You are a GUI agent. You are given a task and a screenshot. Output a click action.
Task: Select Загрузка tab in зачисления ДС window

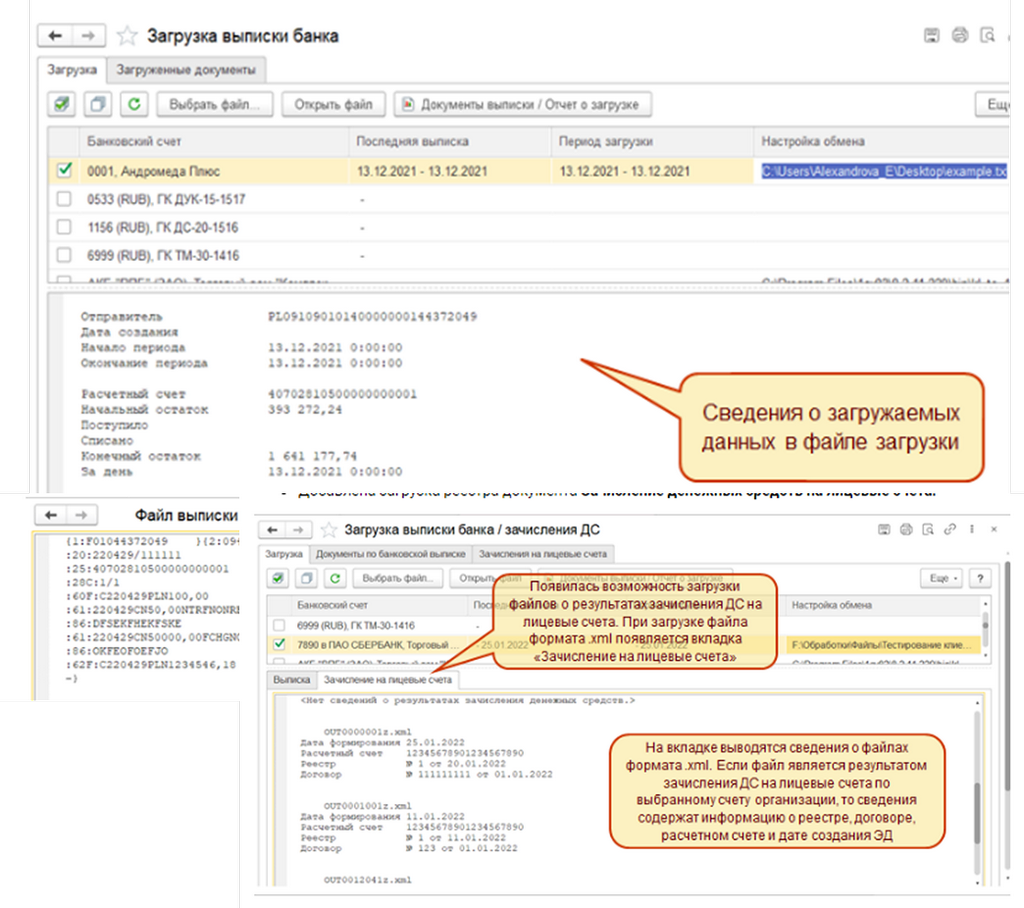click(283, 554)
